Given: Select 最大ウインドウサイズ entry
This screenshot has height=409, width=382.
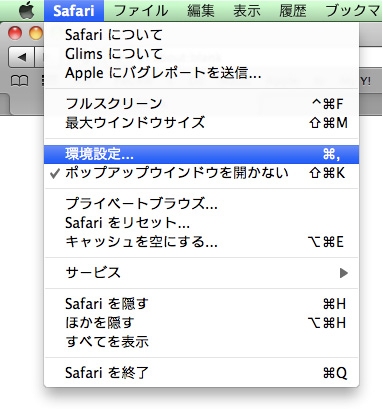Looking at the screenshot, I should click(x=201, y=123).
